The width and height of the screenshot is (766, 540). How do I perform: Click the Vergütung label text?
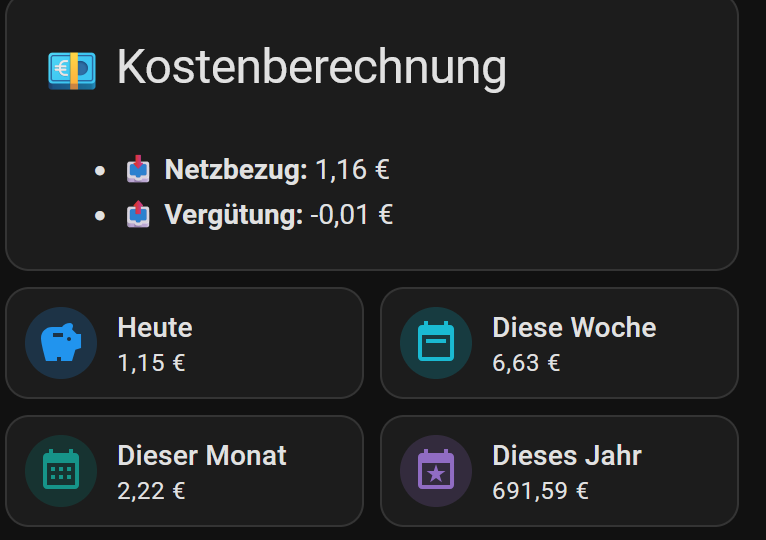click(x=233, y=215)
